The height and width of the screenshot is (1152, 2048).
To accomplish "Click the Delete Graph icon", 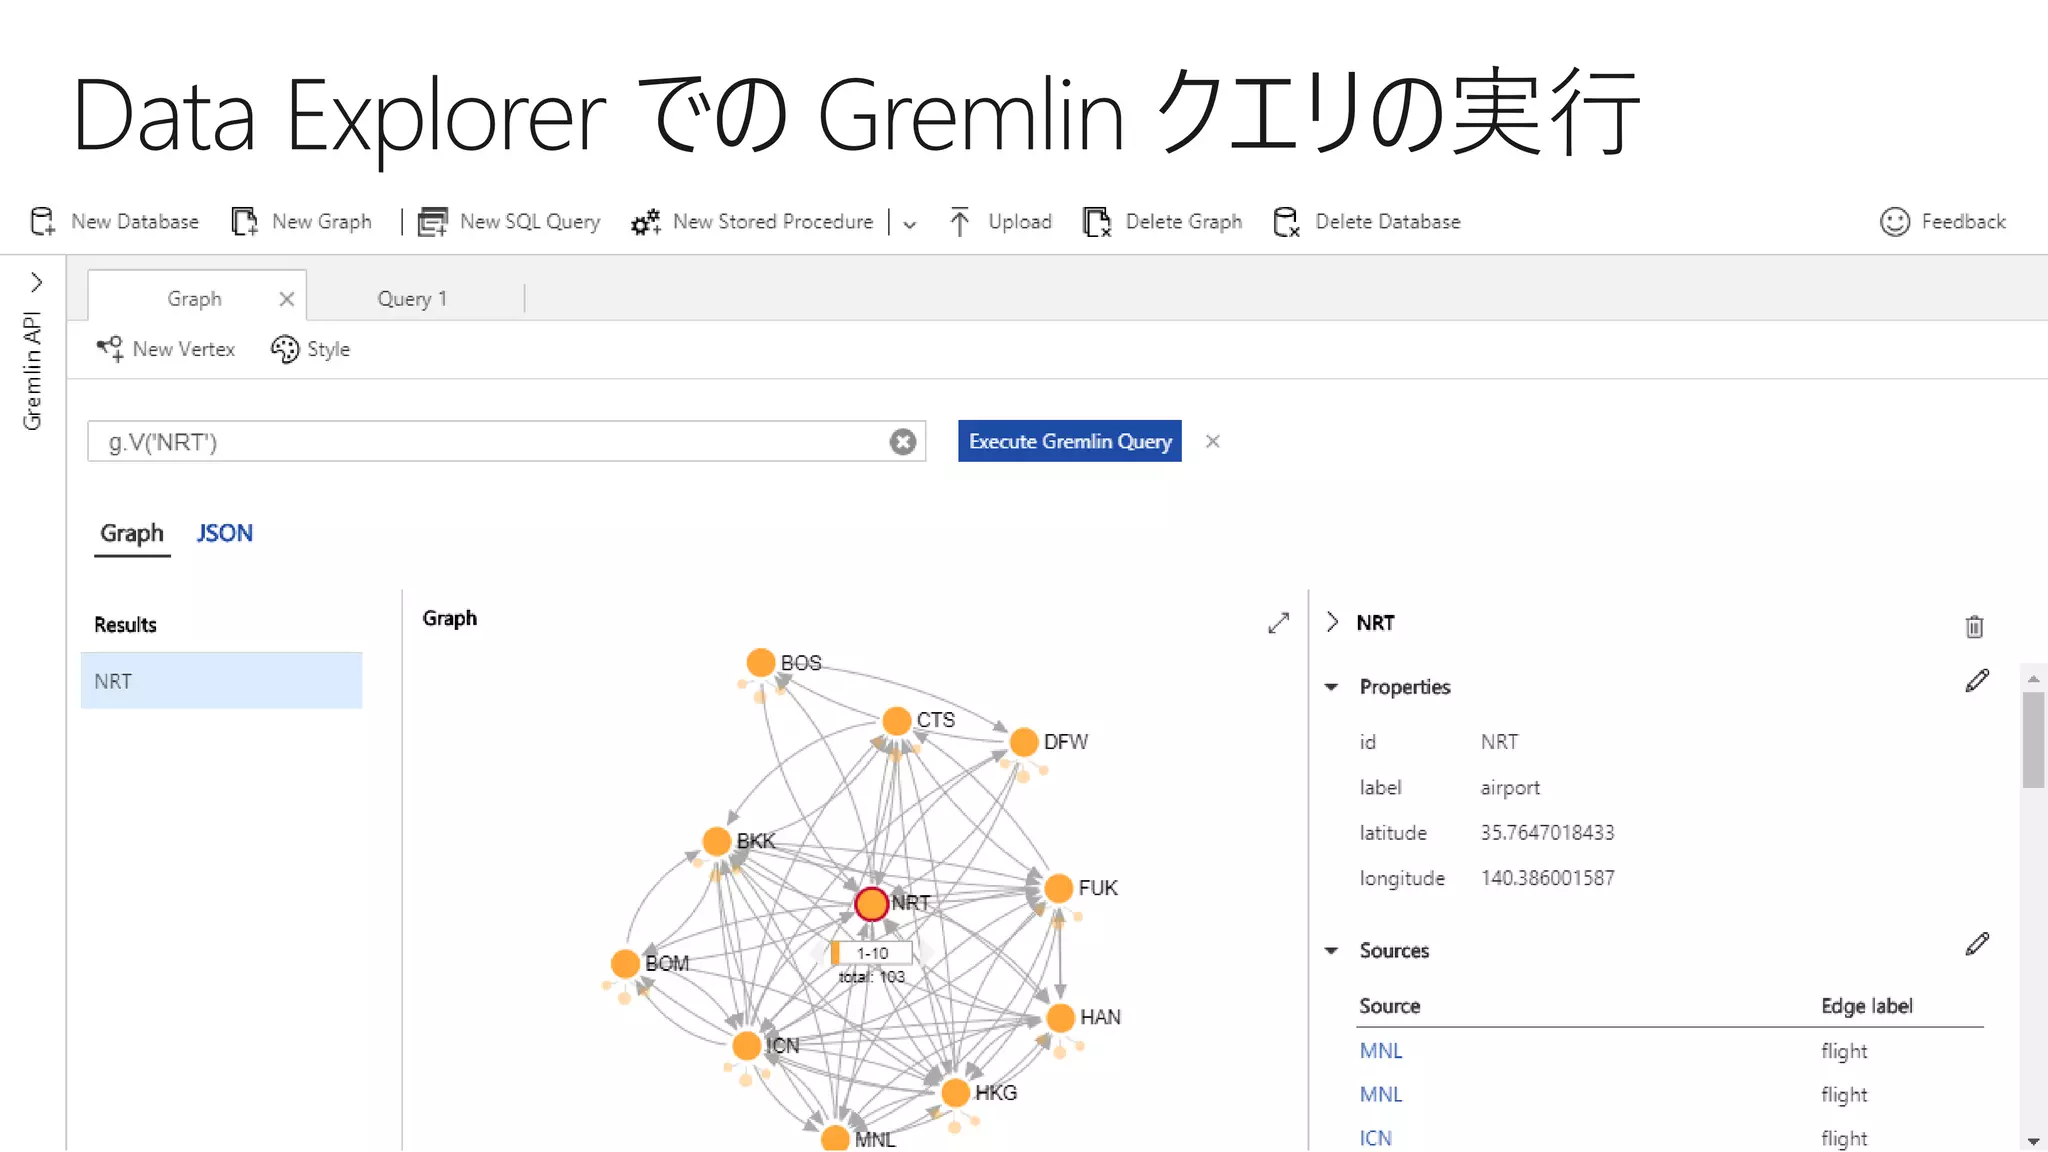I will [1097, 221].
